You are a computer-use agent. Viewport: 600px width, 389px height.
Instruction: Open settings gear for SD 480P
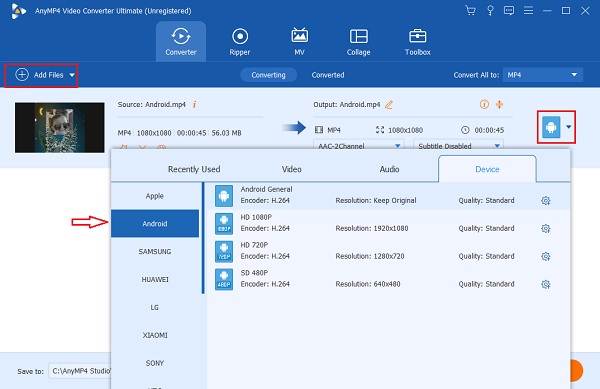546,284
